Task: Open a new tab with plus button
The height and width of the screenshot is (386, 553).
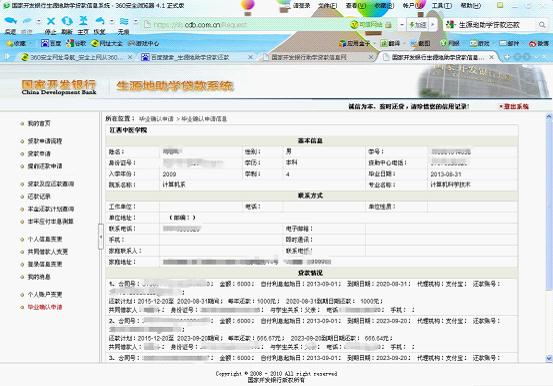Action: click(507, 57)
